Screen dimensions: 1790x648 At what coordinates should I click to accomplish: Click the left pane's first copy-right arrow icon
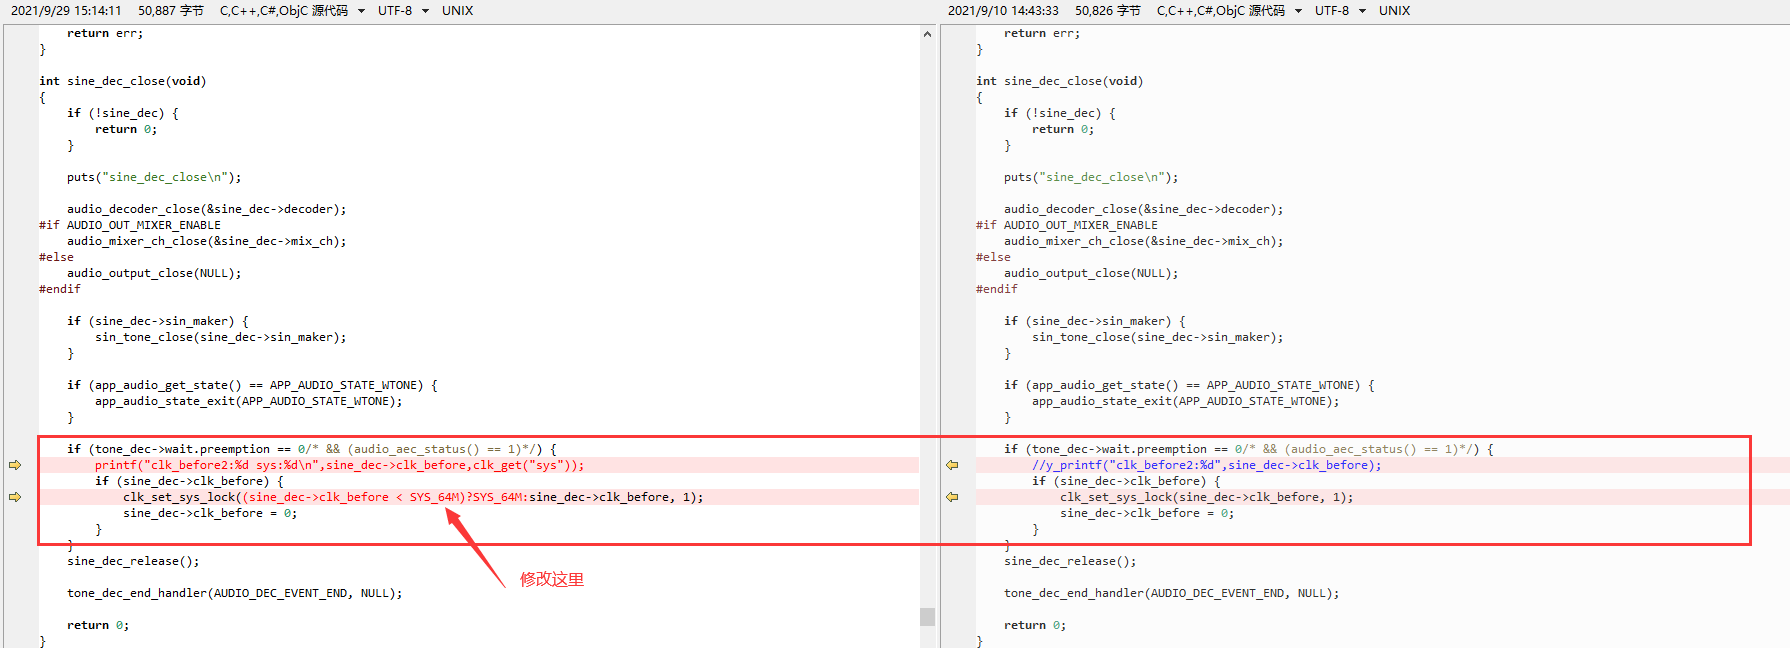(15, 465)
